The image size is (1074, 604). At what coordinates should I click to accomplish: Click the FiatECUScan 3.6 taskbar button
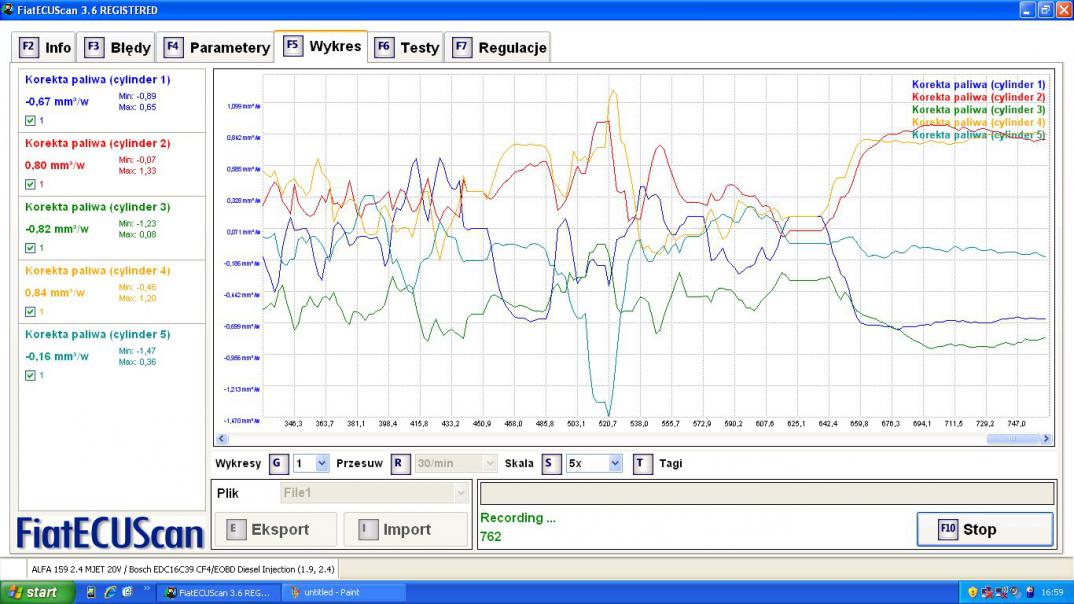(220, 592)
